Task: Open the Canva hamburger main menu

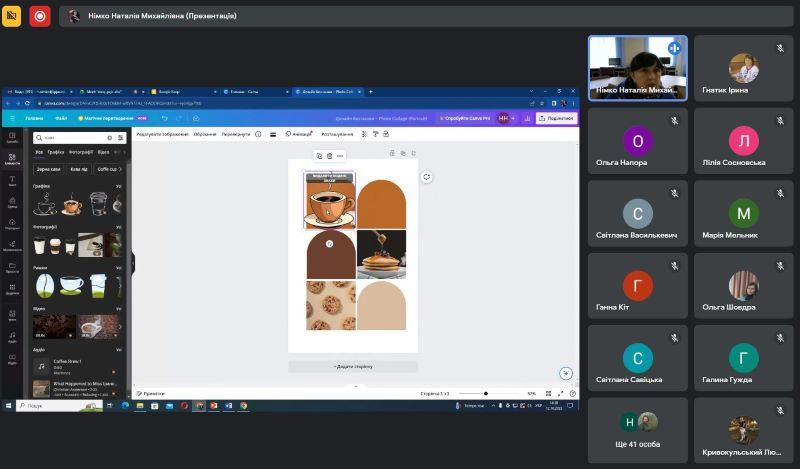Action: pyautogui.click(x=12, y=118)
